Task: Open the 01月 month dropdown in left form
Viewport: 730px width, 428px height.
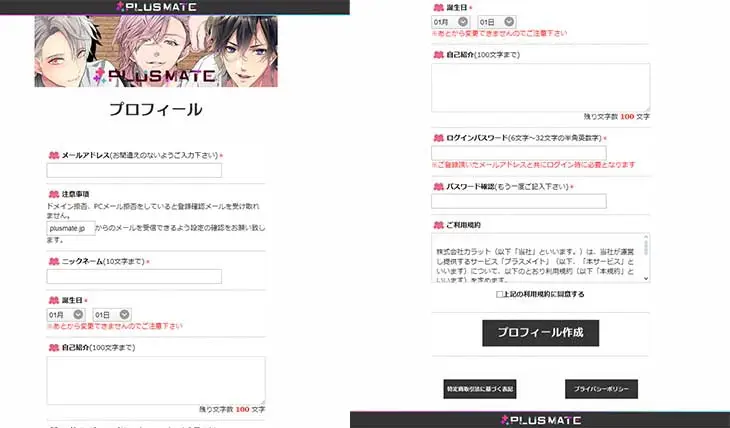Action: (66, 315)
